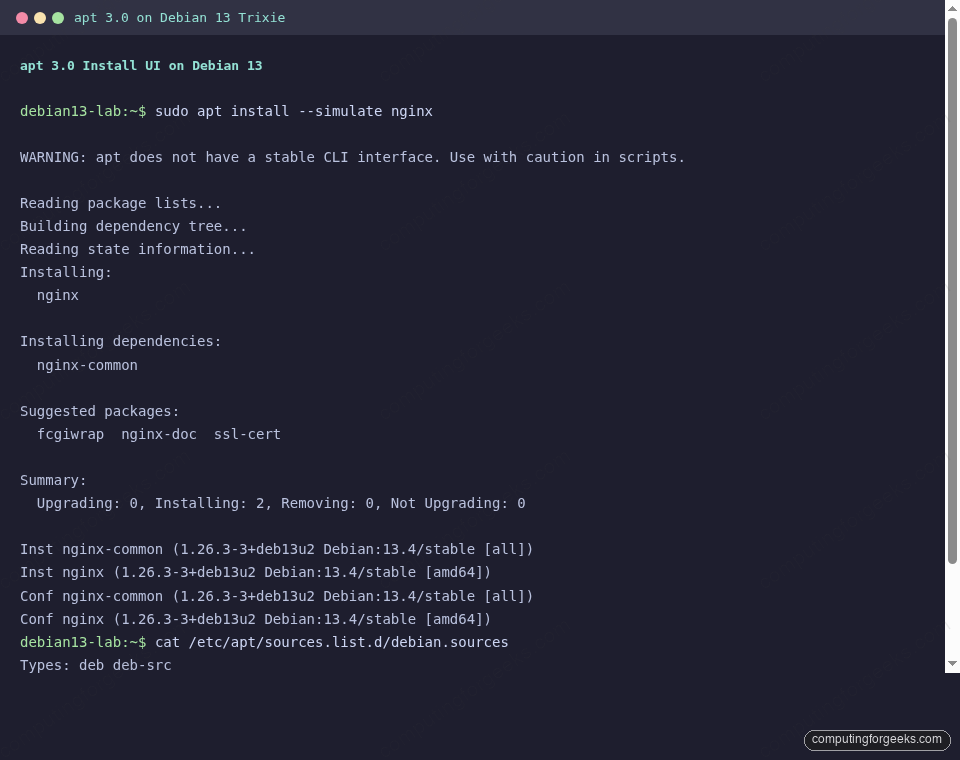
Task: Click the fcgiwrap suggested package text
Action: 70,434
